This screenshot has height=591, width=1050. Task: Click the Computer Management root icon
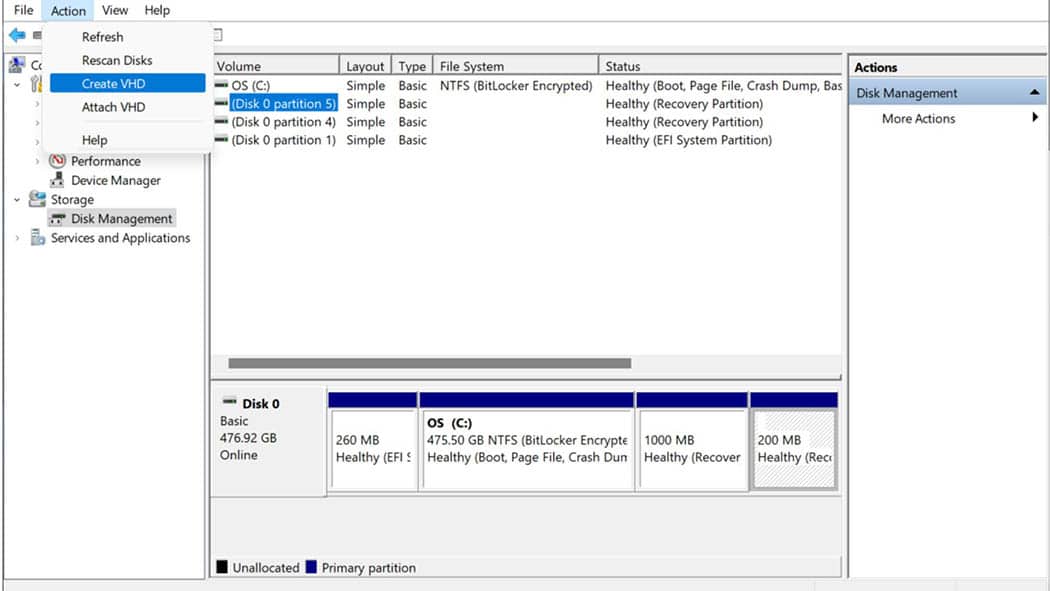(x=17, y=65)
